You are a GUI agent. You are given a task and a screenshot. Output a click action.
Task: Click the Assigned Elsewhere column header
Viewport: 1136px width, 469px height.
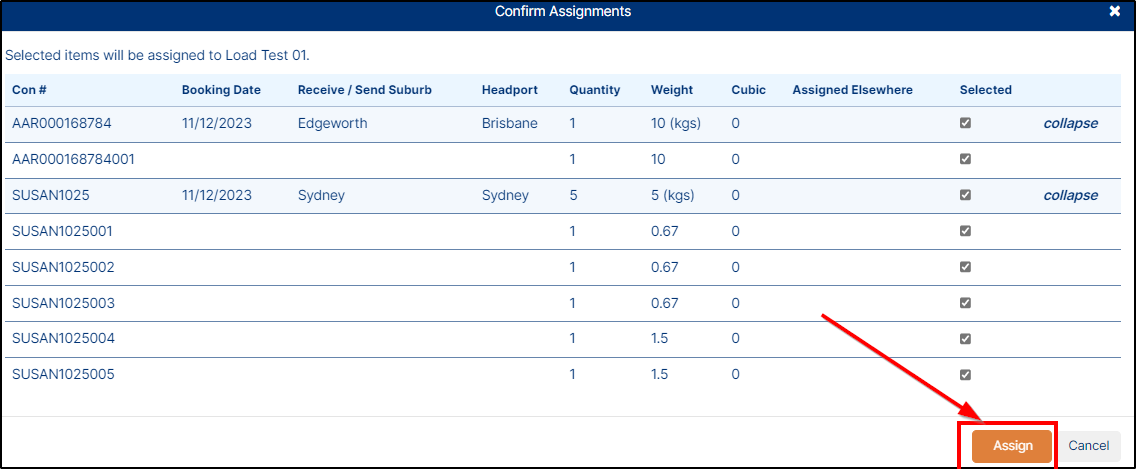pyautogui.click(x=852, y=90)
